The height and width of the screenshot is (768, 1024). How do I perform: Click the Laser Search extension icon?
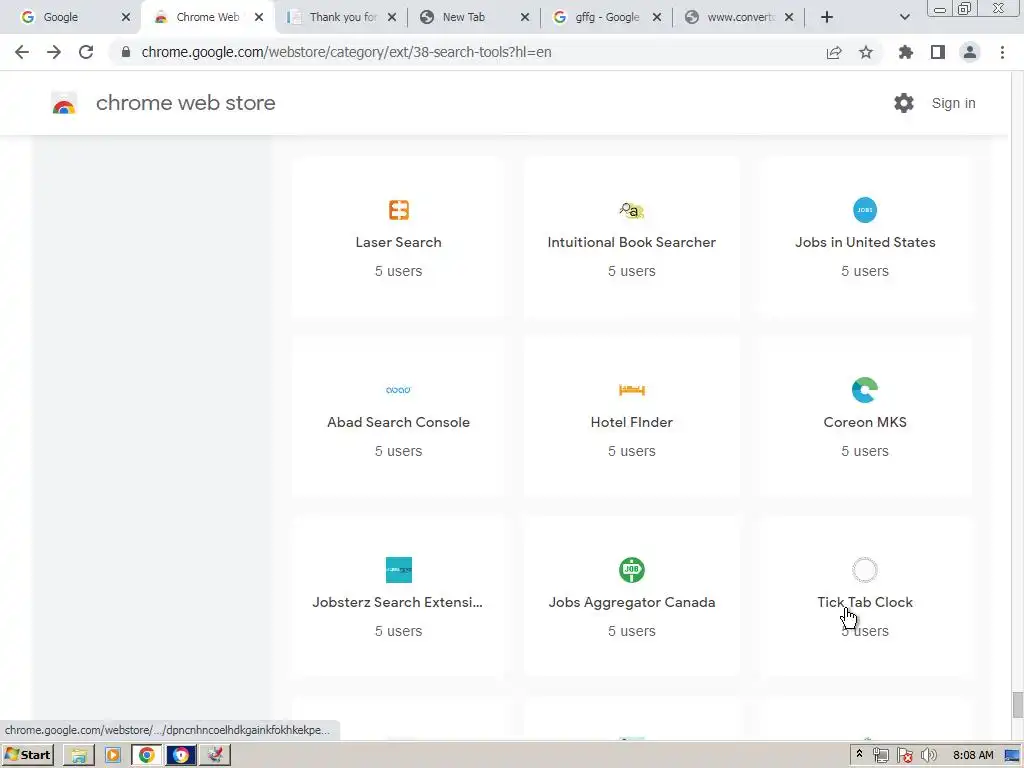[398, 210]
